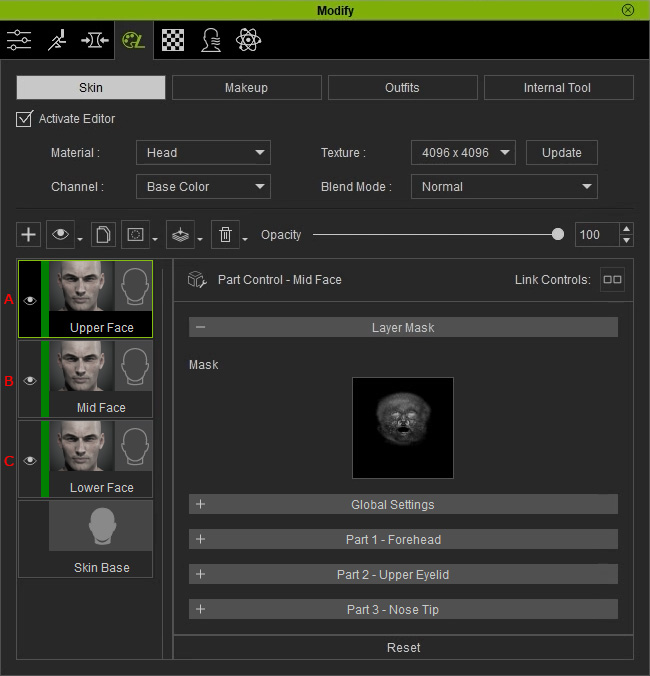Toggle the Link Controls icon
This screenshot has width=650, height=676.
[612, 280]
